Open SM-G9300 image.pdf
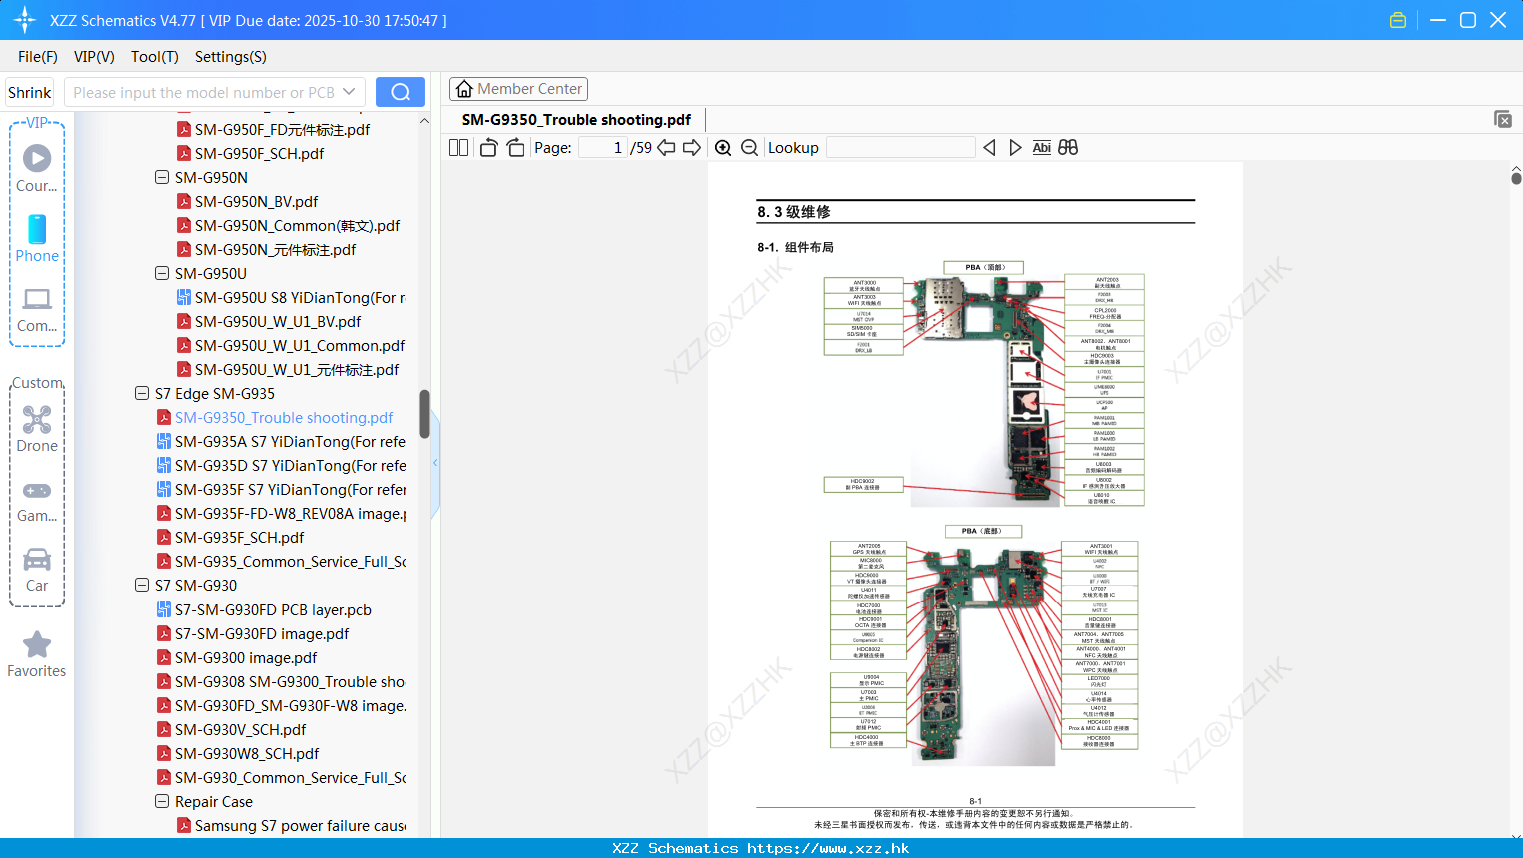The image size is (1523, 858). 246,657
